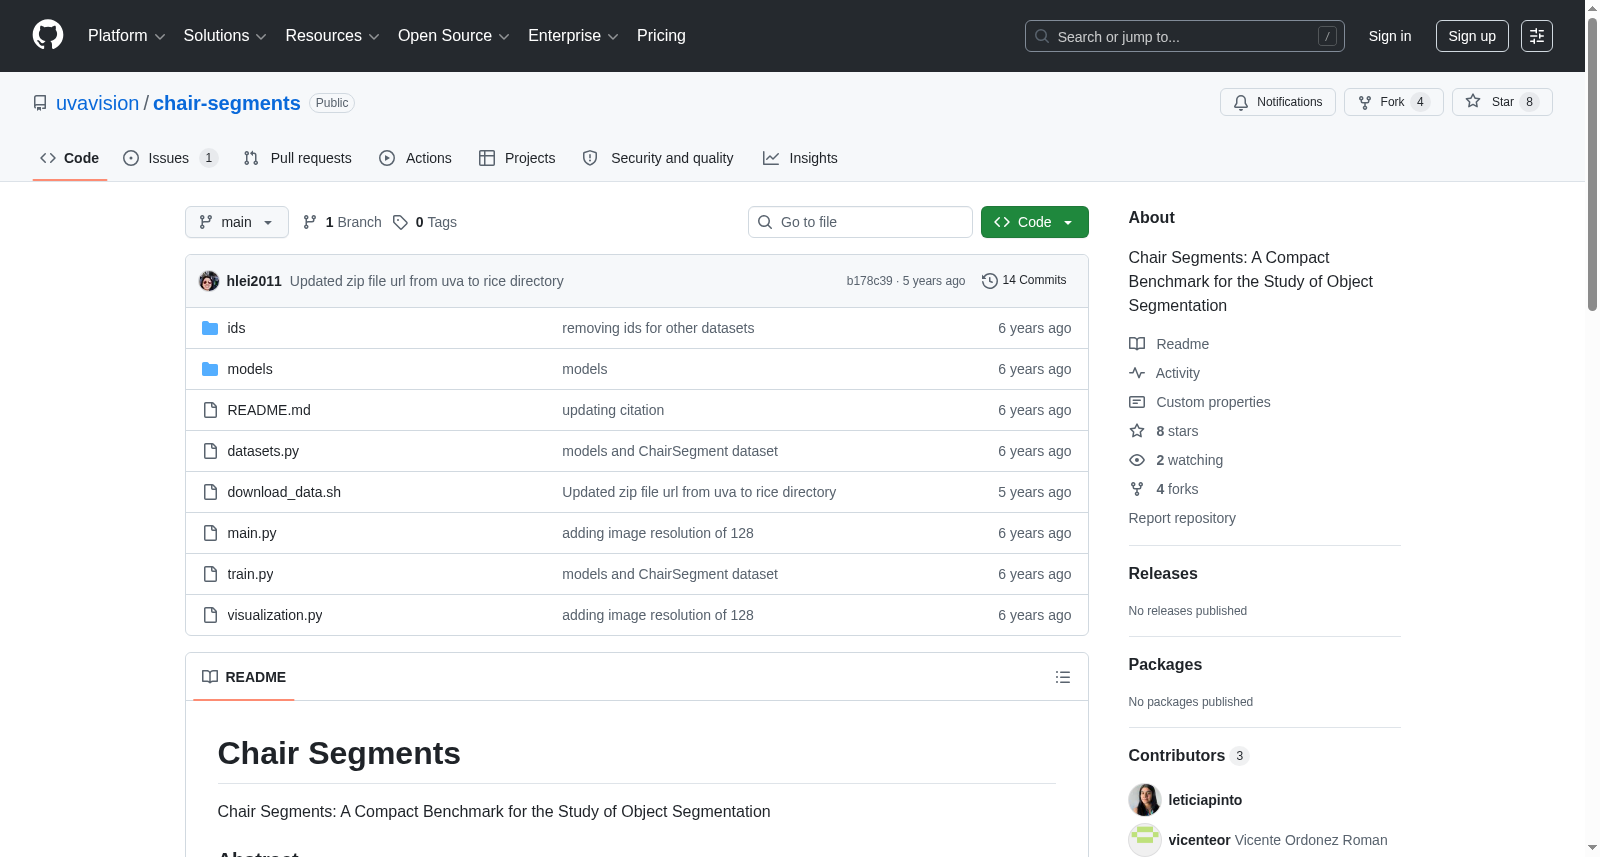Open hlei2011 username link

(x=254, y=281)
